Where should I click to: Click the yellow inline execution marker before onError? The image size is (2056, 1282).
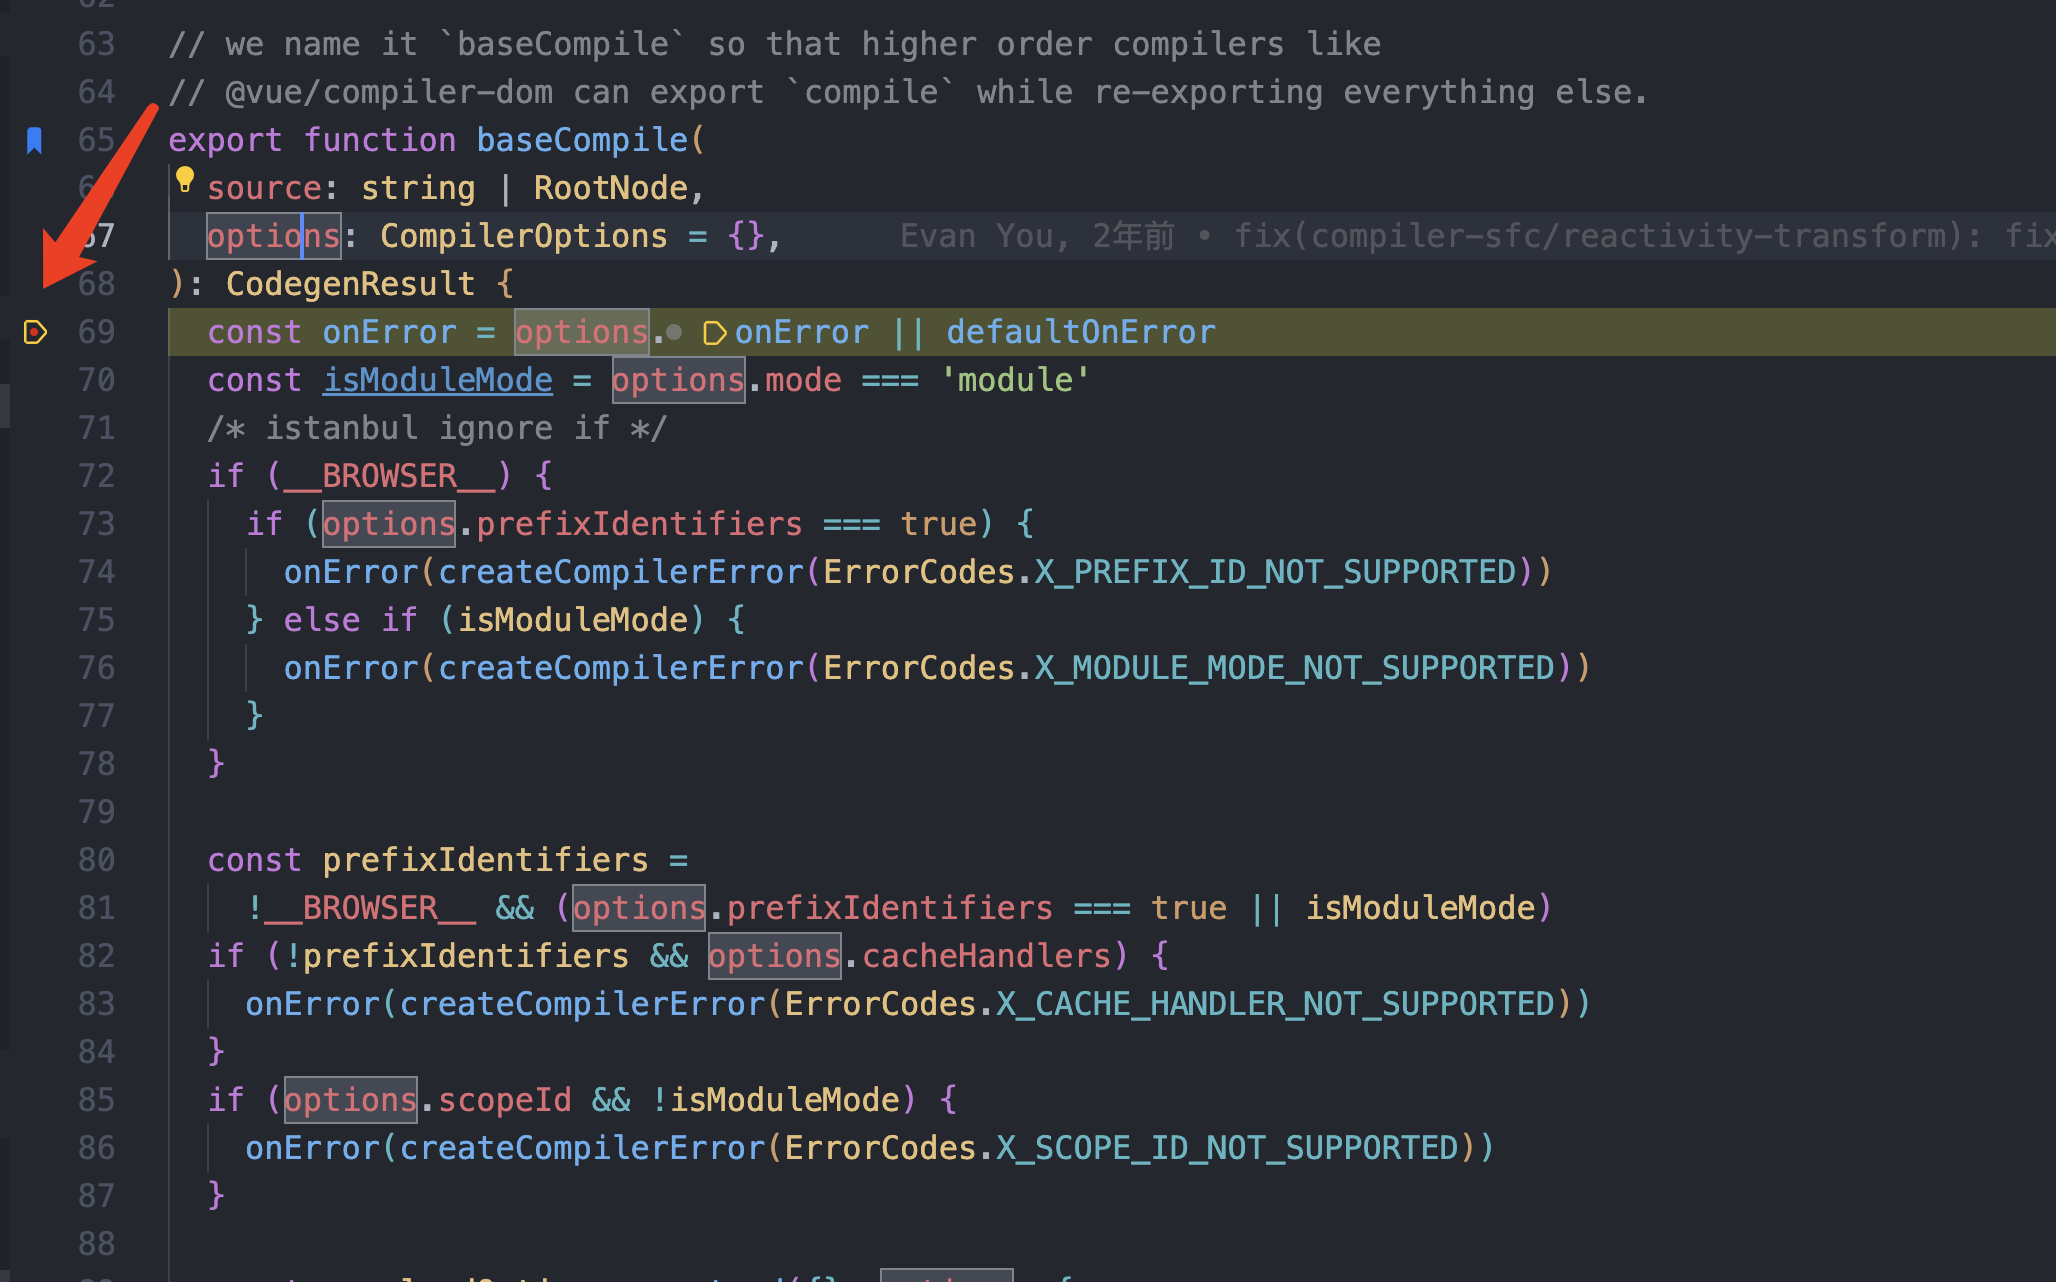tap(715, 333)
